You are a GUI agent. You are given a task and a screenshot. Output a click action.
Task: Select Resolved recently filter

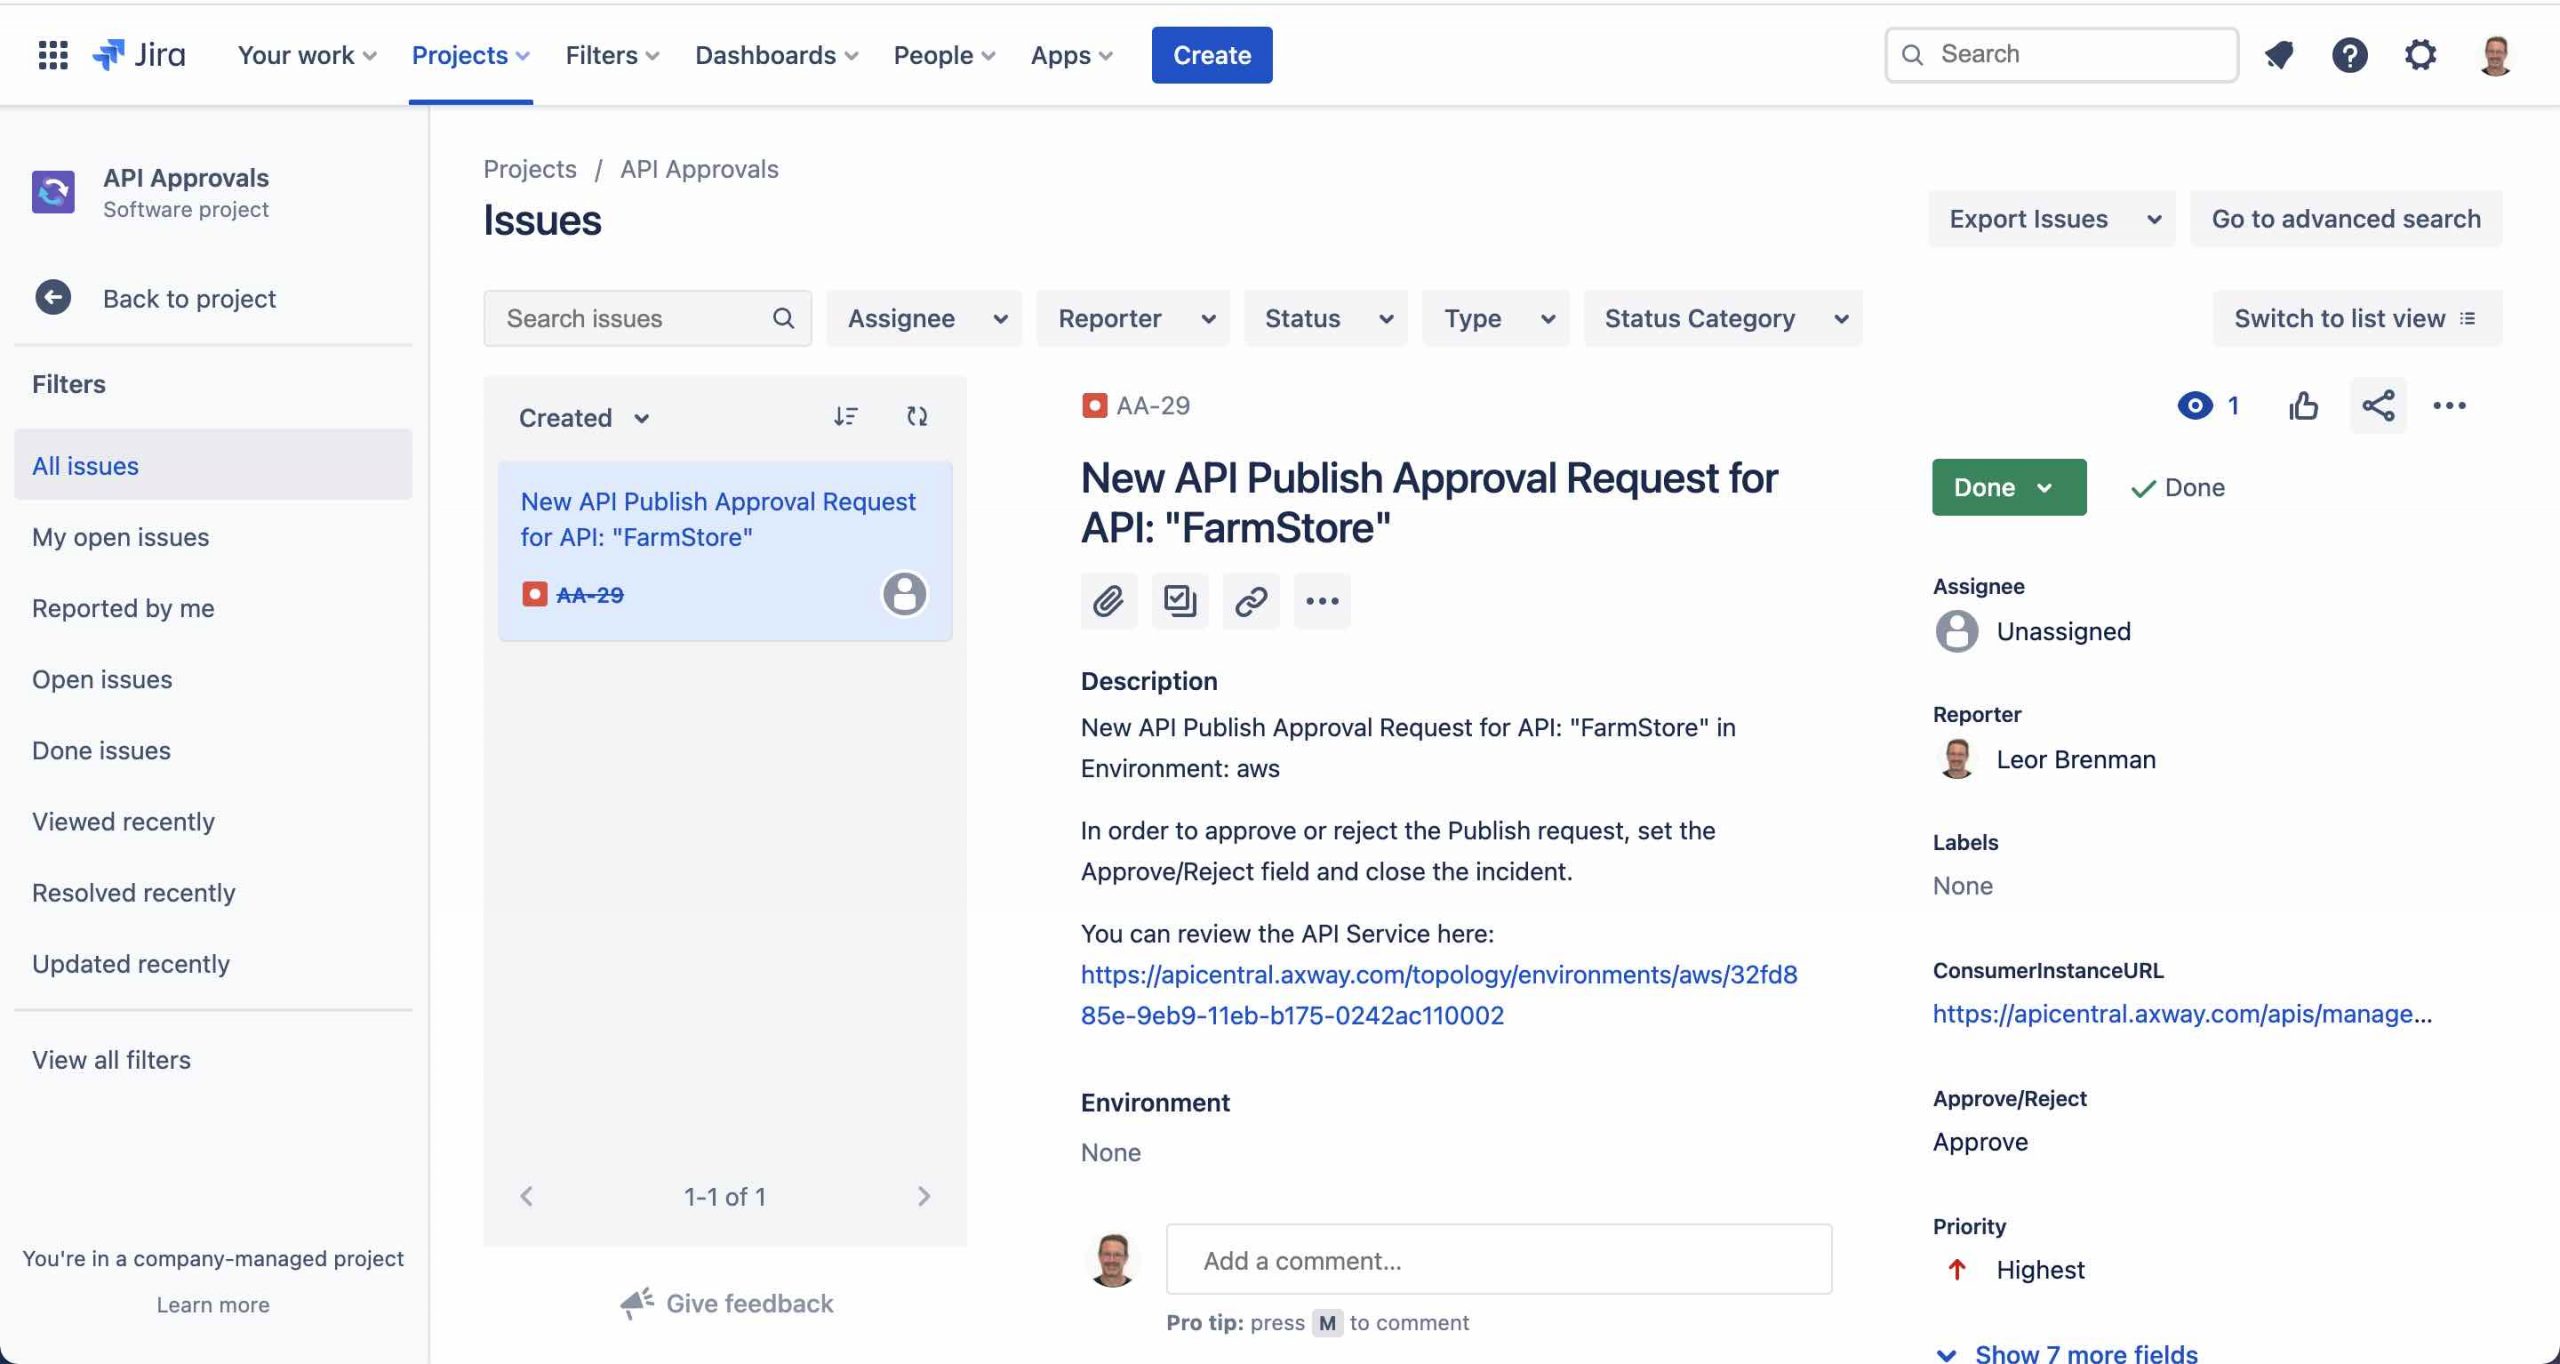213,891
